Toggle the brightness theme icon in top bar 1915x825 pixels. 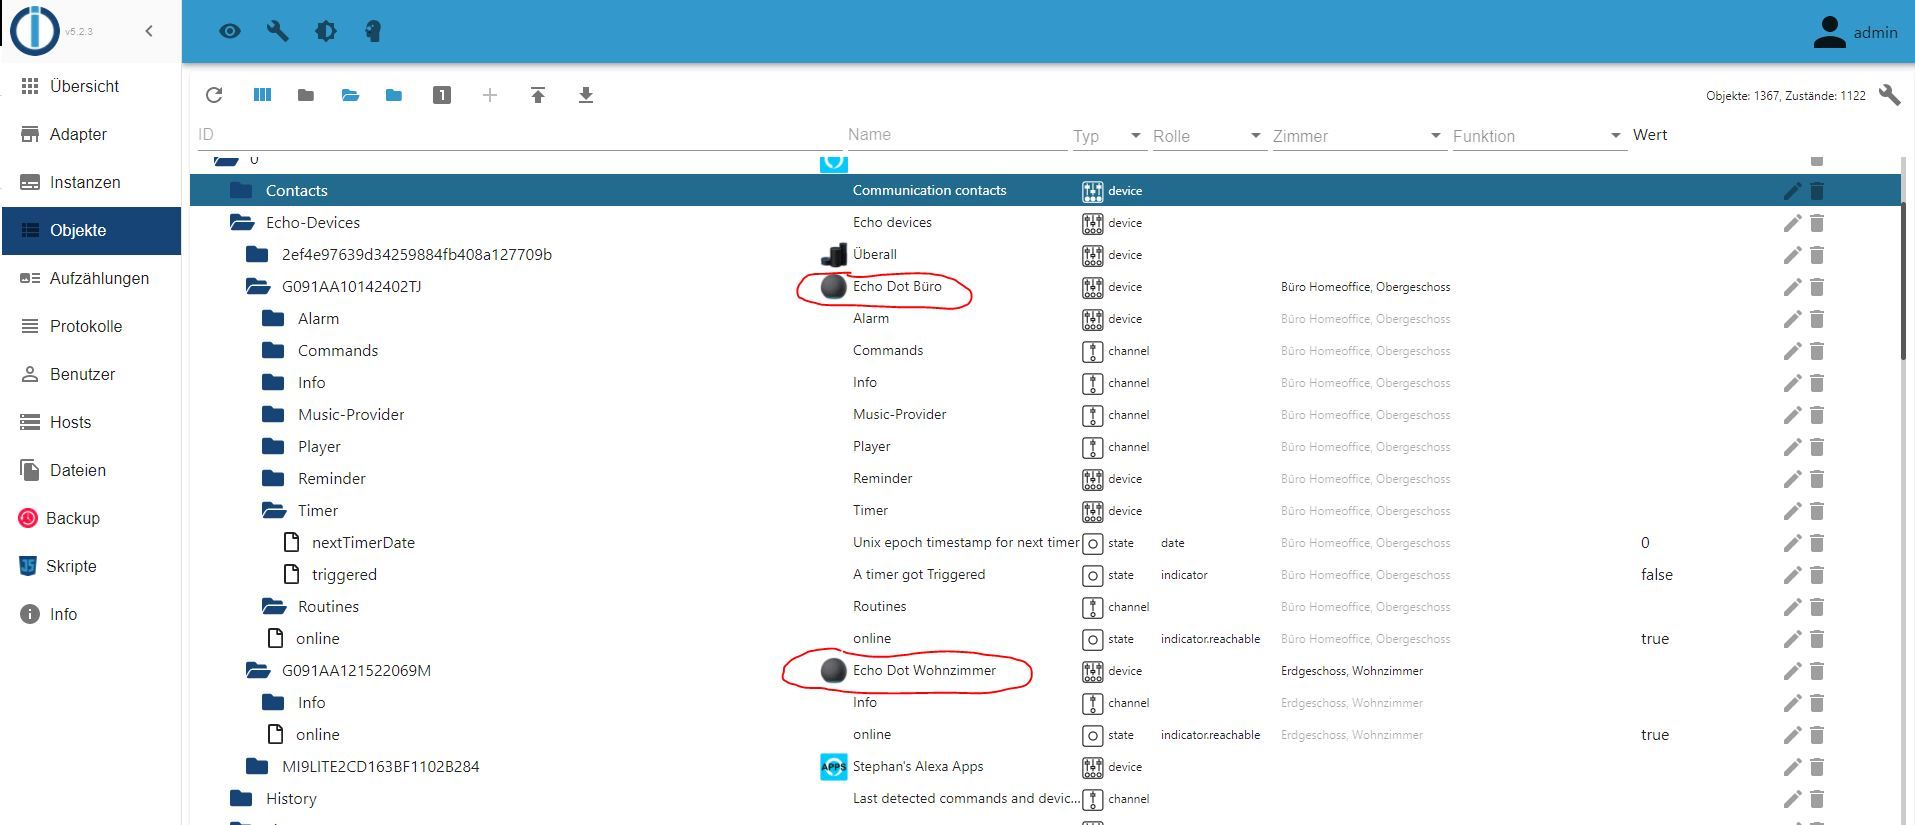click(x=326, y=31)
